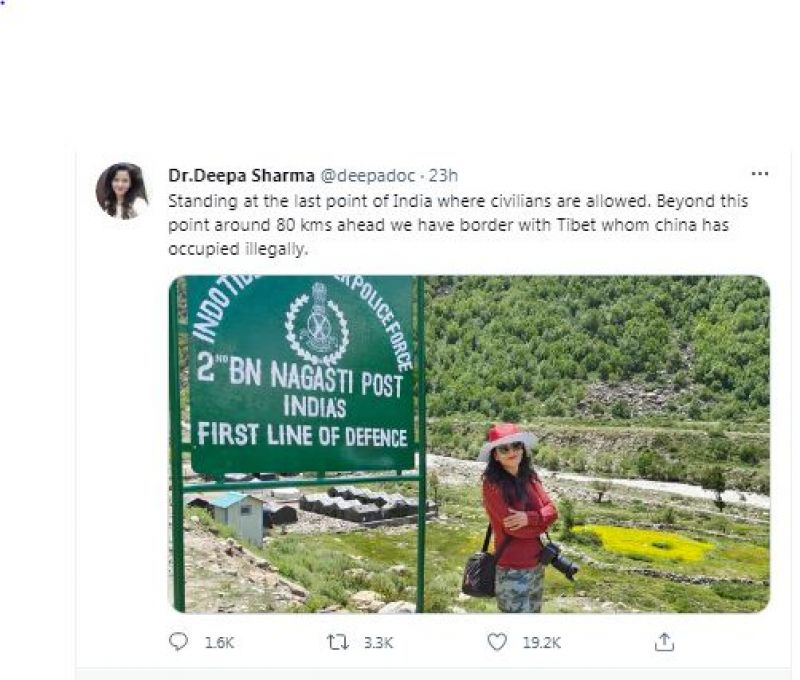Click the camera the woman is holding
This screenshot has height=680, width=800.
[x=560, y=559]
